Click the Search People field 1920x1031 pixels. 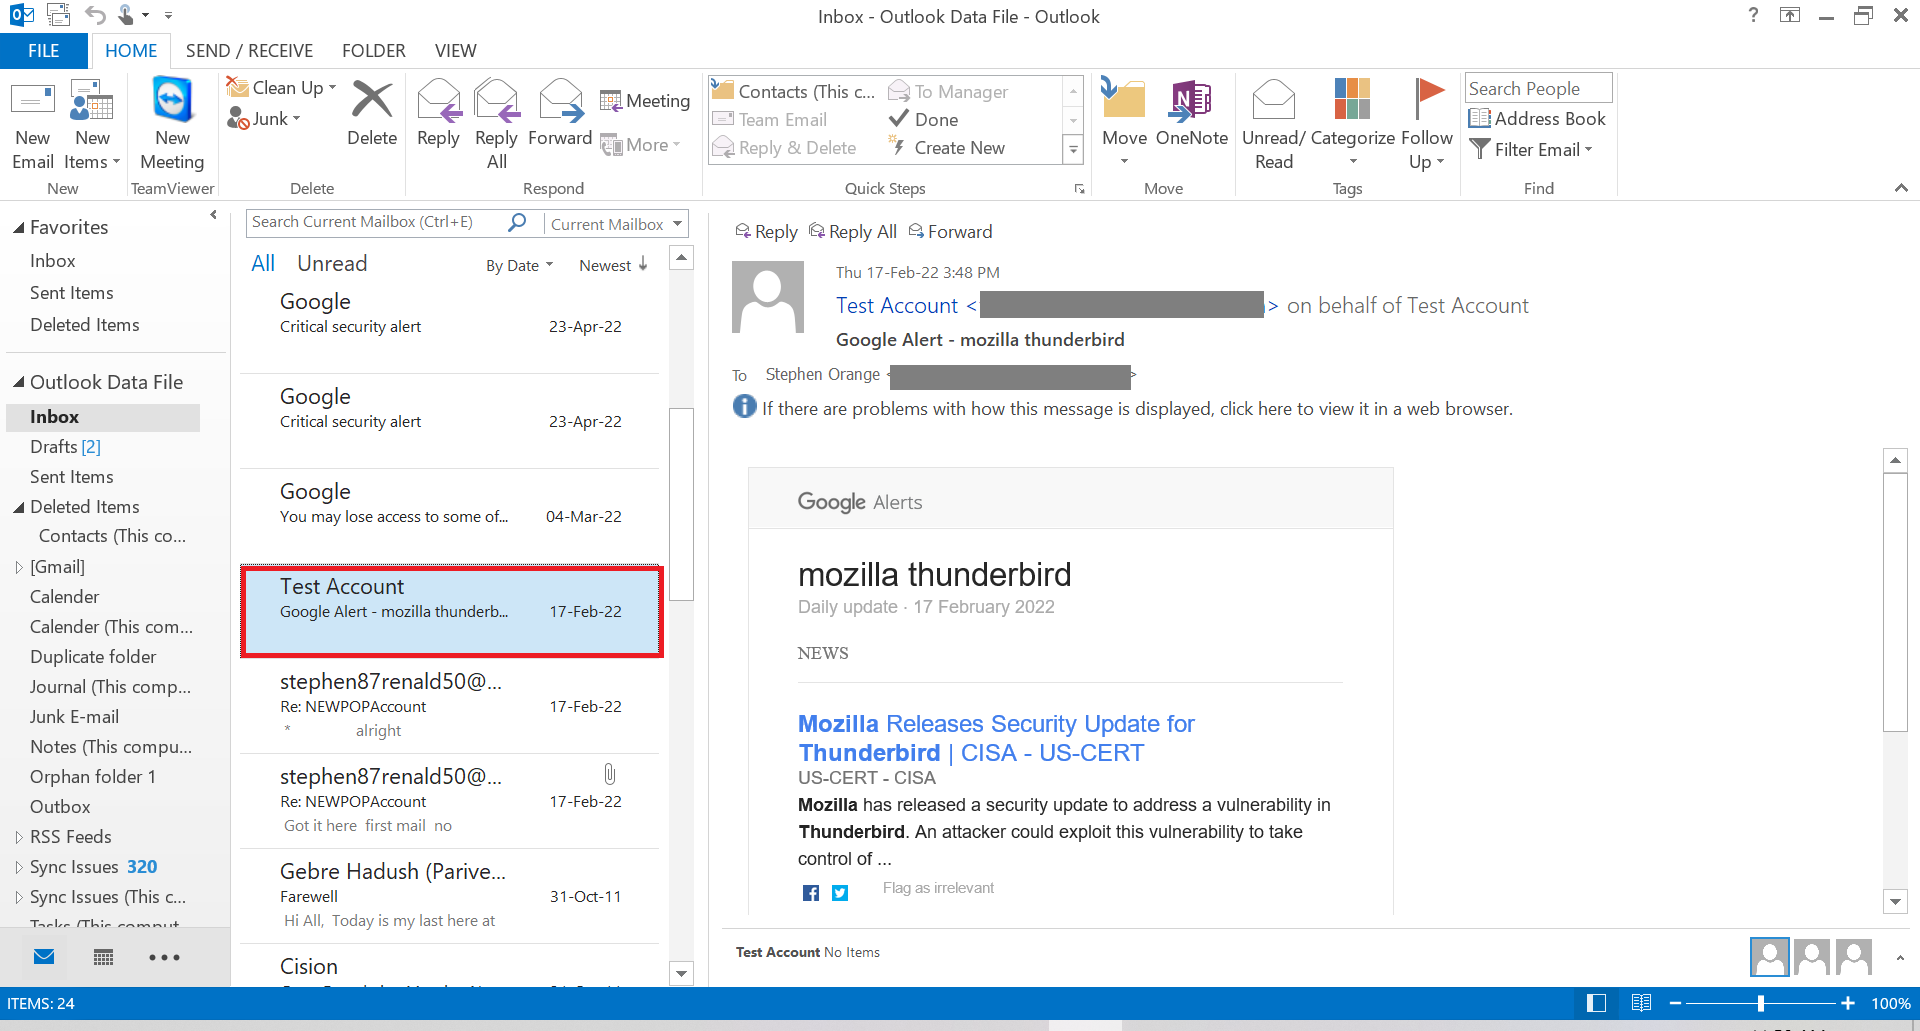[1538, 89]
